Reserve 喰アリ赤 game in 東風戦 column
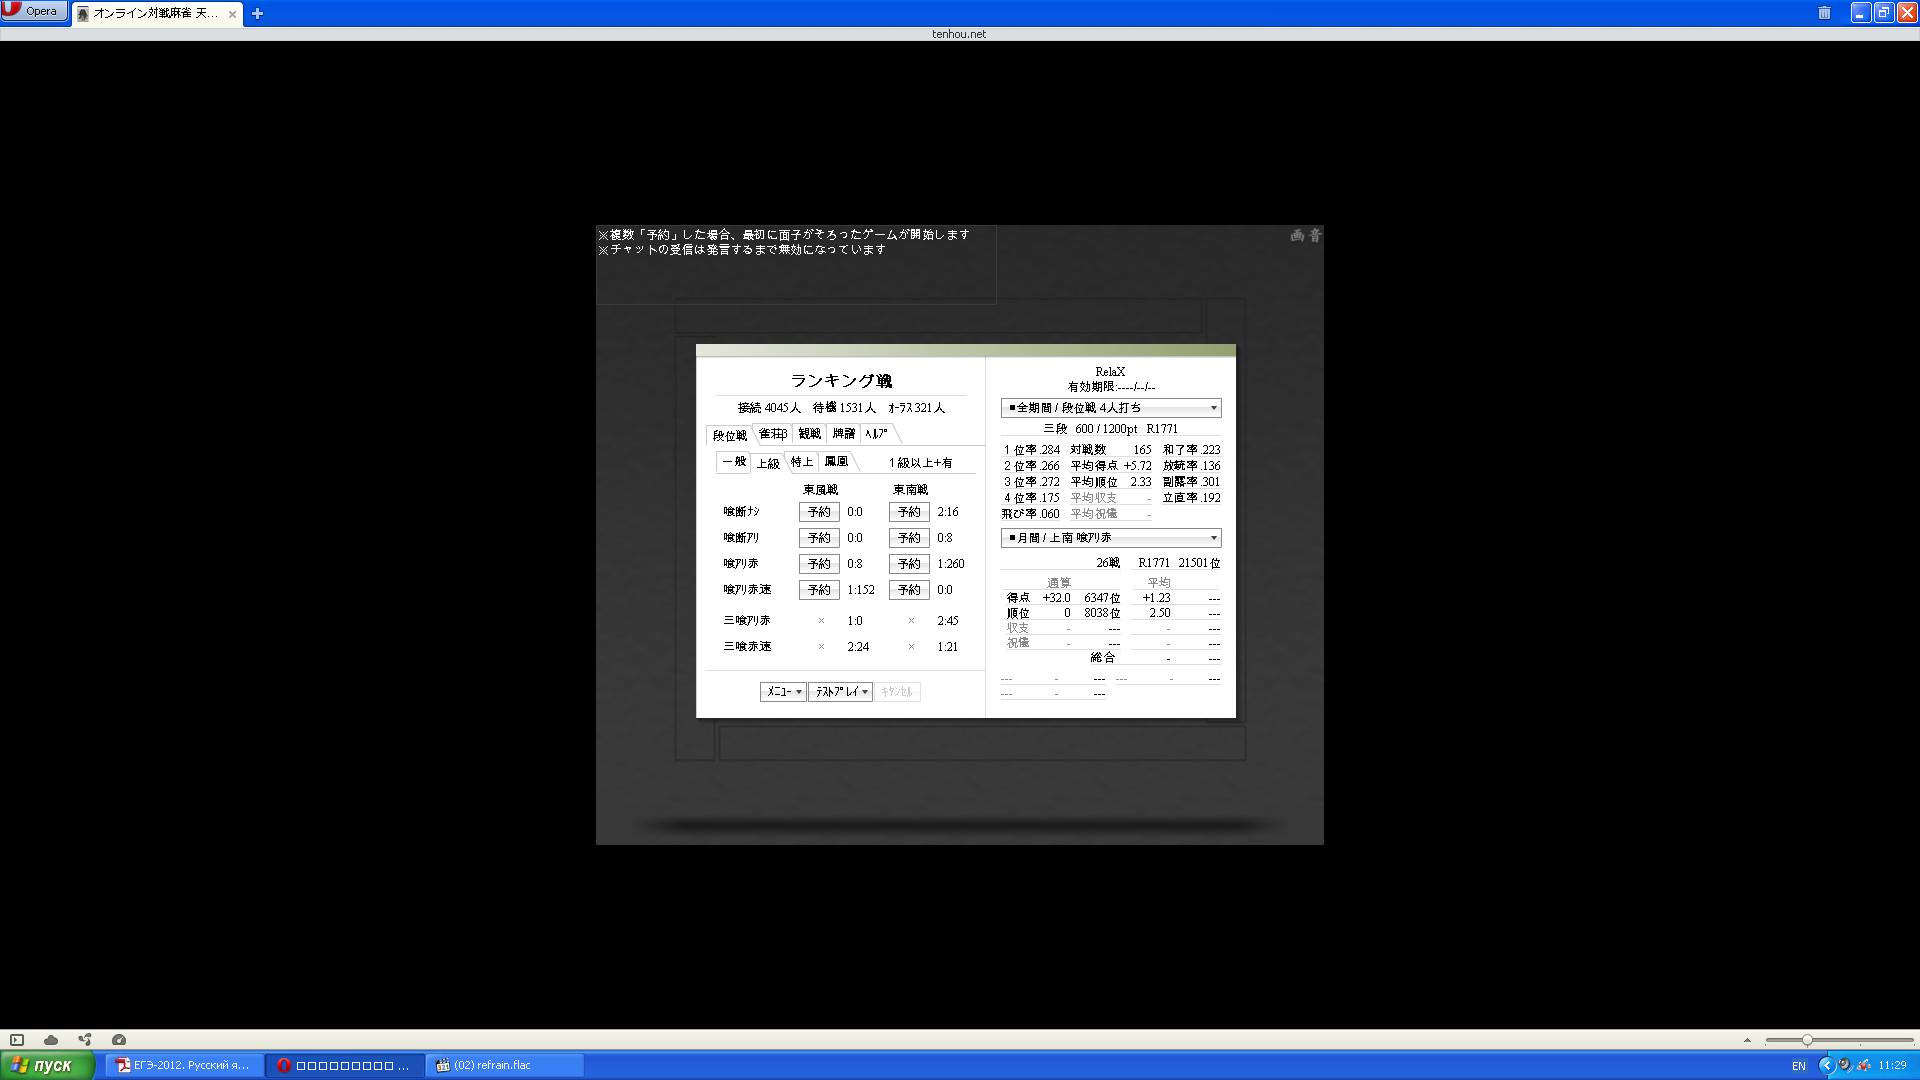The height and width of the screenshot is (1080, 1920). click(819, 564)
